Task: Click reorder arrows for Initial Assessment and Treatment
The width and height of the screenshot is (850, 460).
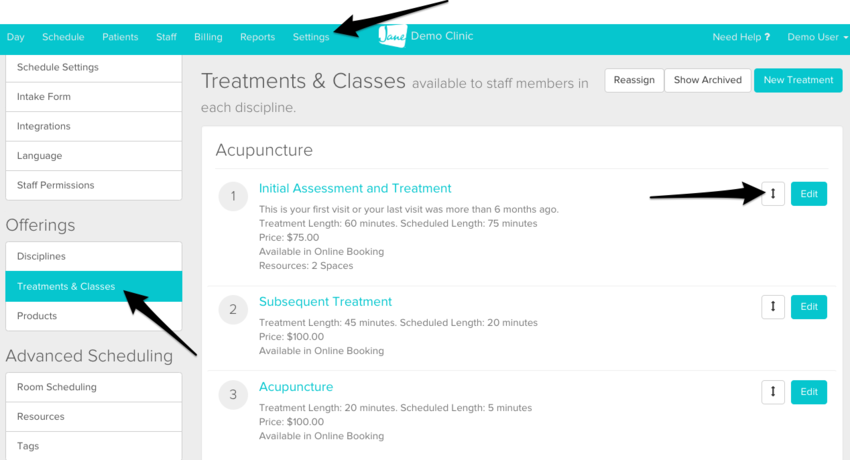Action: tap(773, 194)
